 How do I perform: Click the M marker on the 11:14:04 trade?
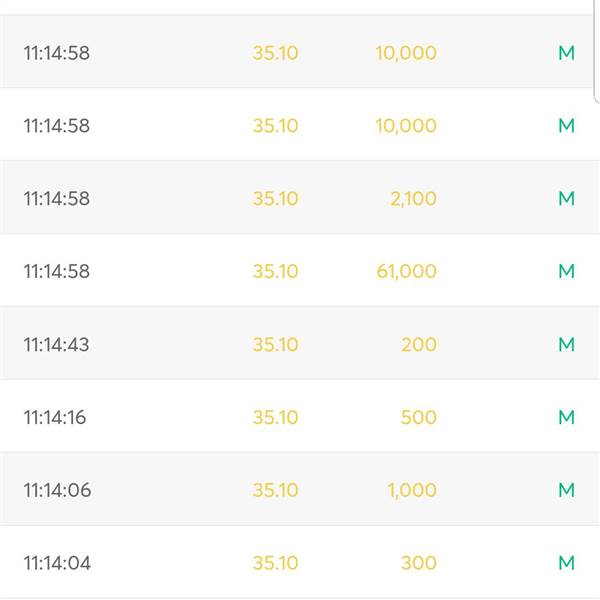[x=566, y=563]
